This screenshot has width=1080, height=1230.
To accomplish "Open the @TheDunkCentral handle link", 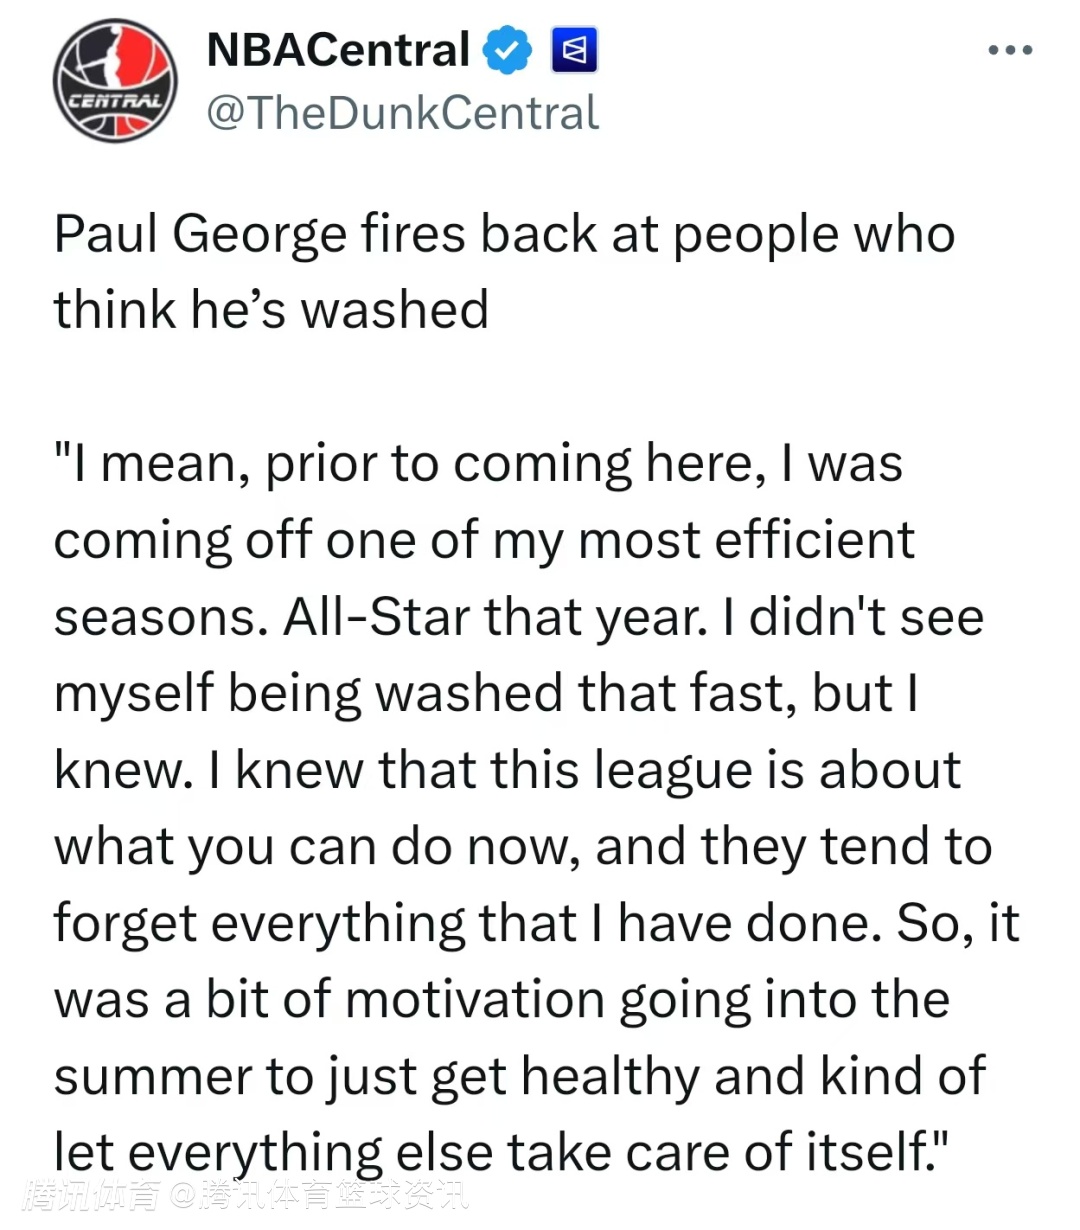I will (402, 112).
